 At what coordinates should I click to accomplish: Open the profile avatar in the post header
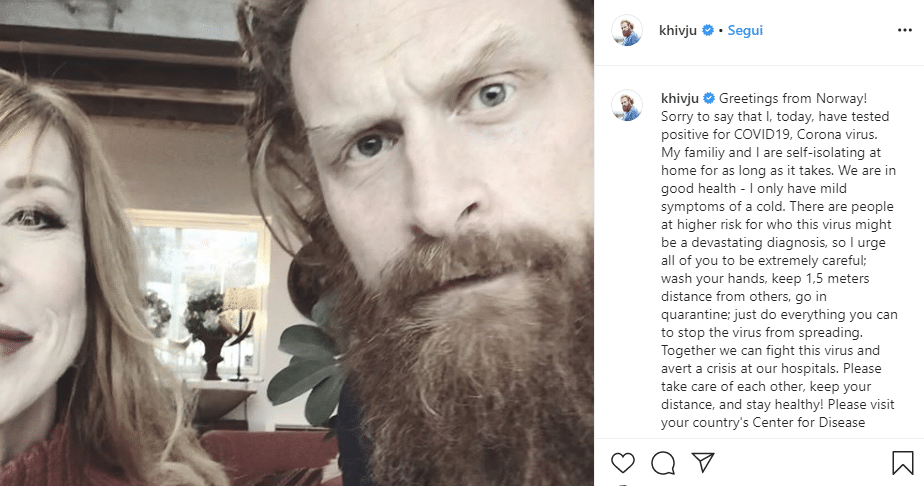[x=627, y=31]
